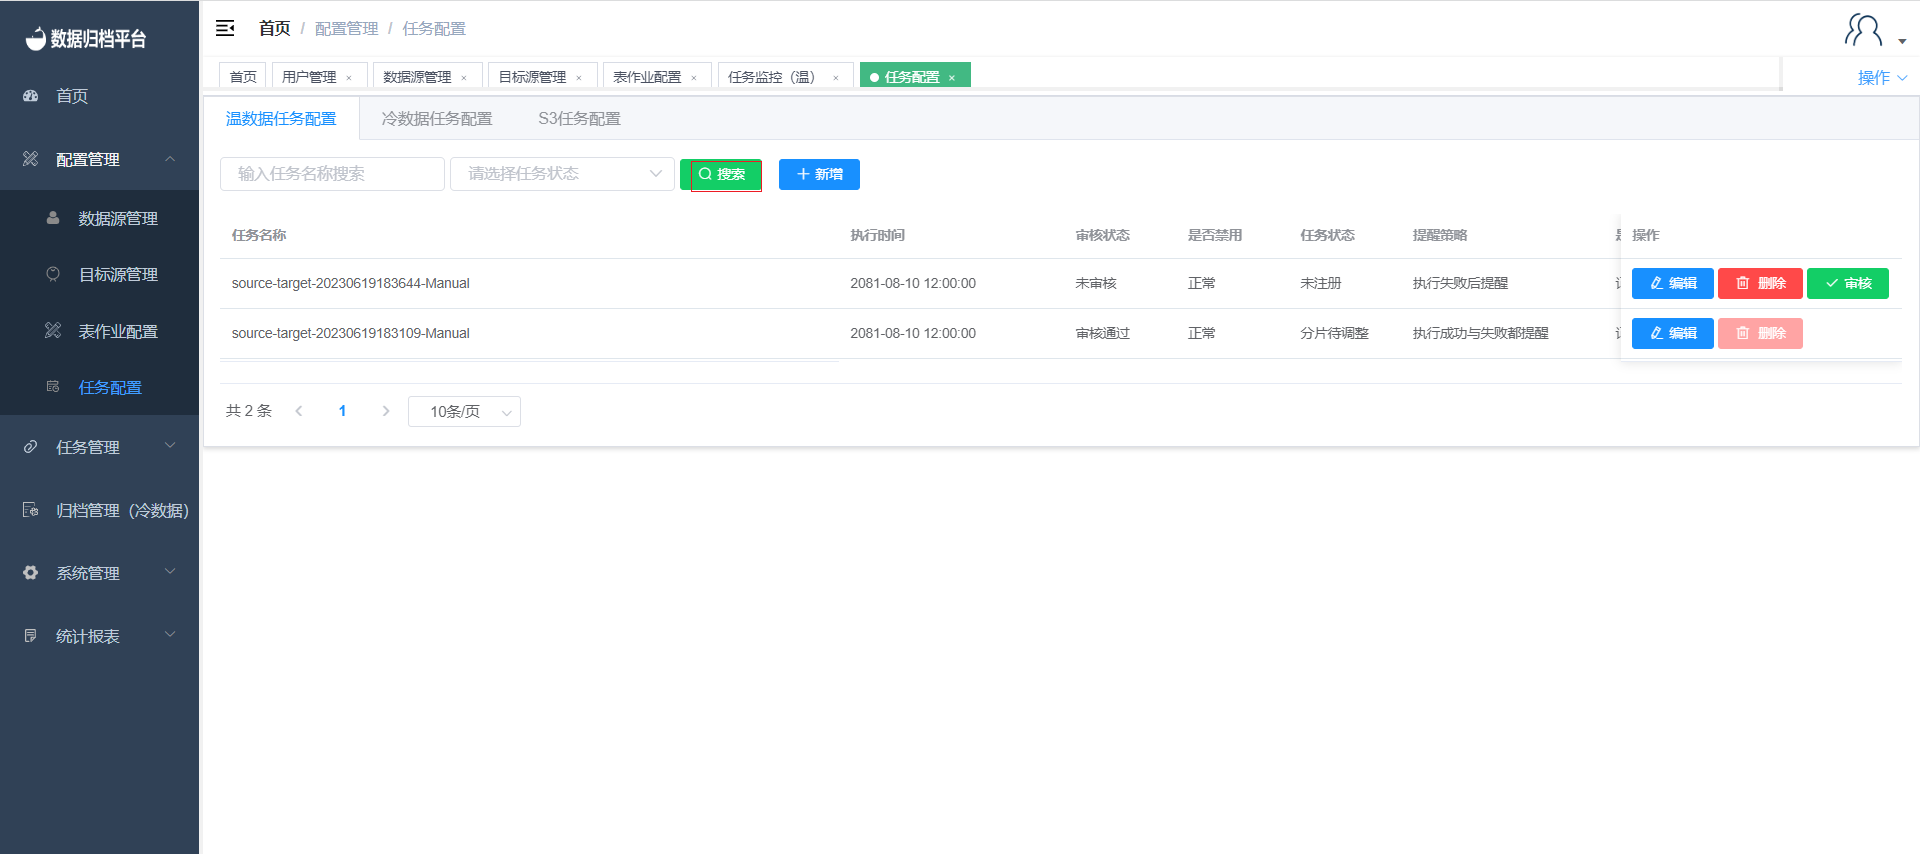Switch to the 首页 page tab
The height and width of the screenshot is (854, 1920).
tap(243, 76)
